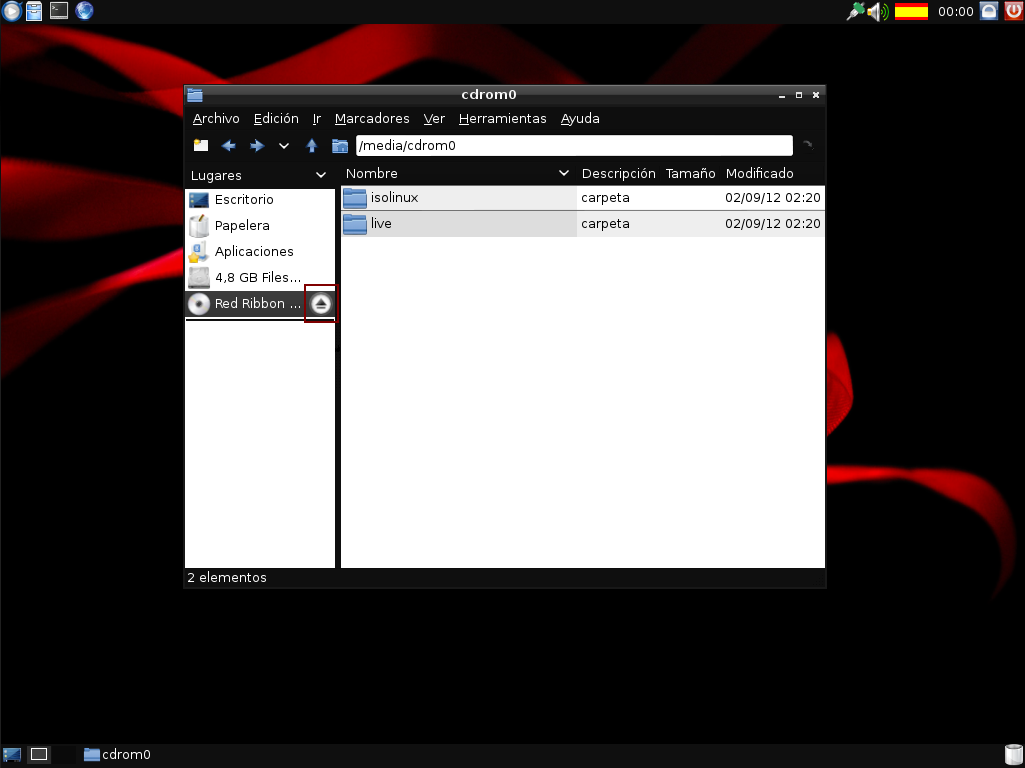Go forward with the right arrow button
Screen dimensions: 1025x768
pos(256,146)
